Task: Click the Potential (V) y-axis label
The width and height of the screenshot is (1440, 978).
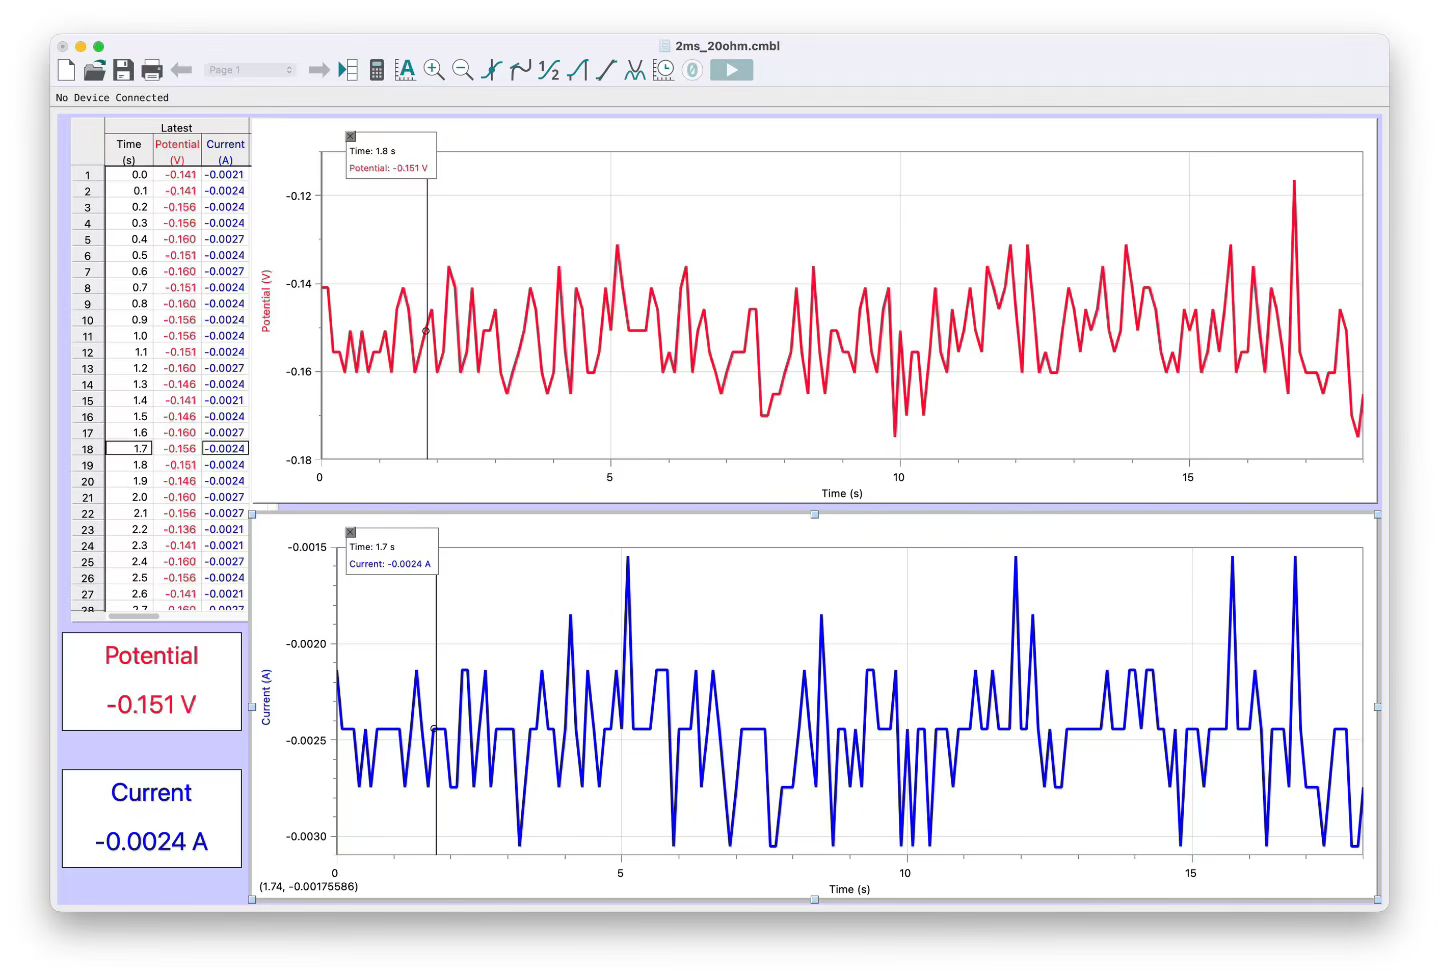Action: 266,301
